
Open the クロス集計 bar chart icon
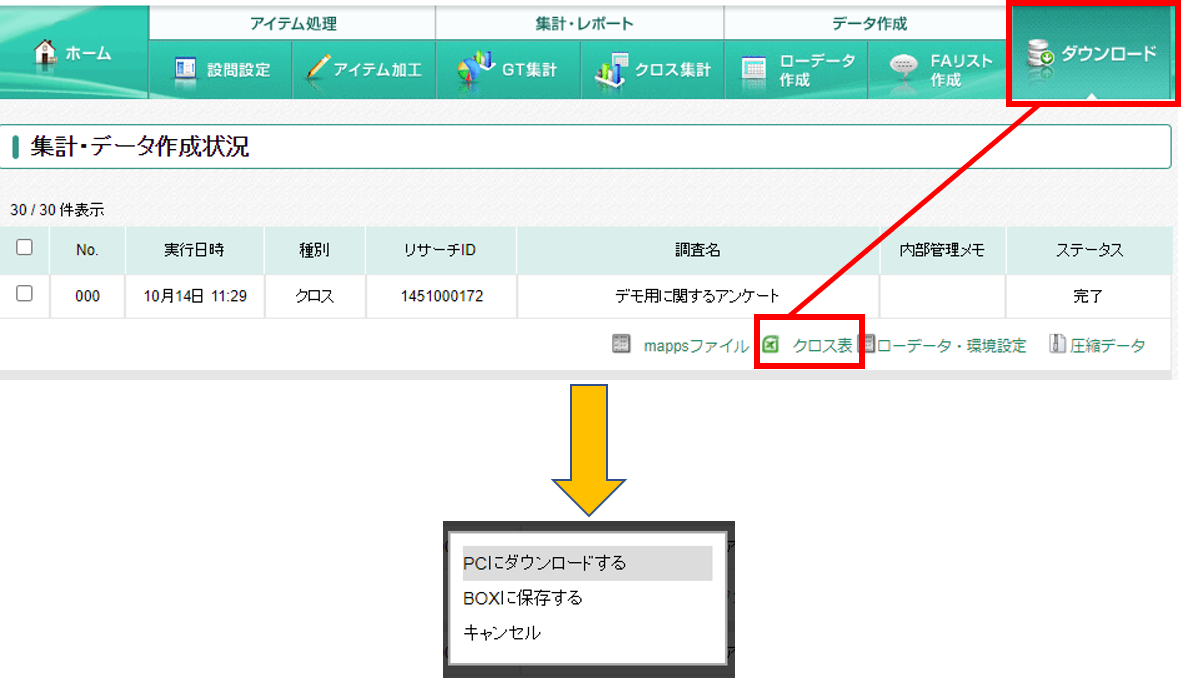click(x=611, y=69)
